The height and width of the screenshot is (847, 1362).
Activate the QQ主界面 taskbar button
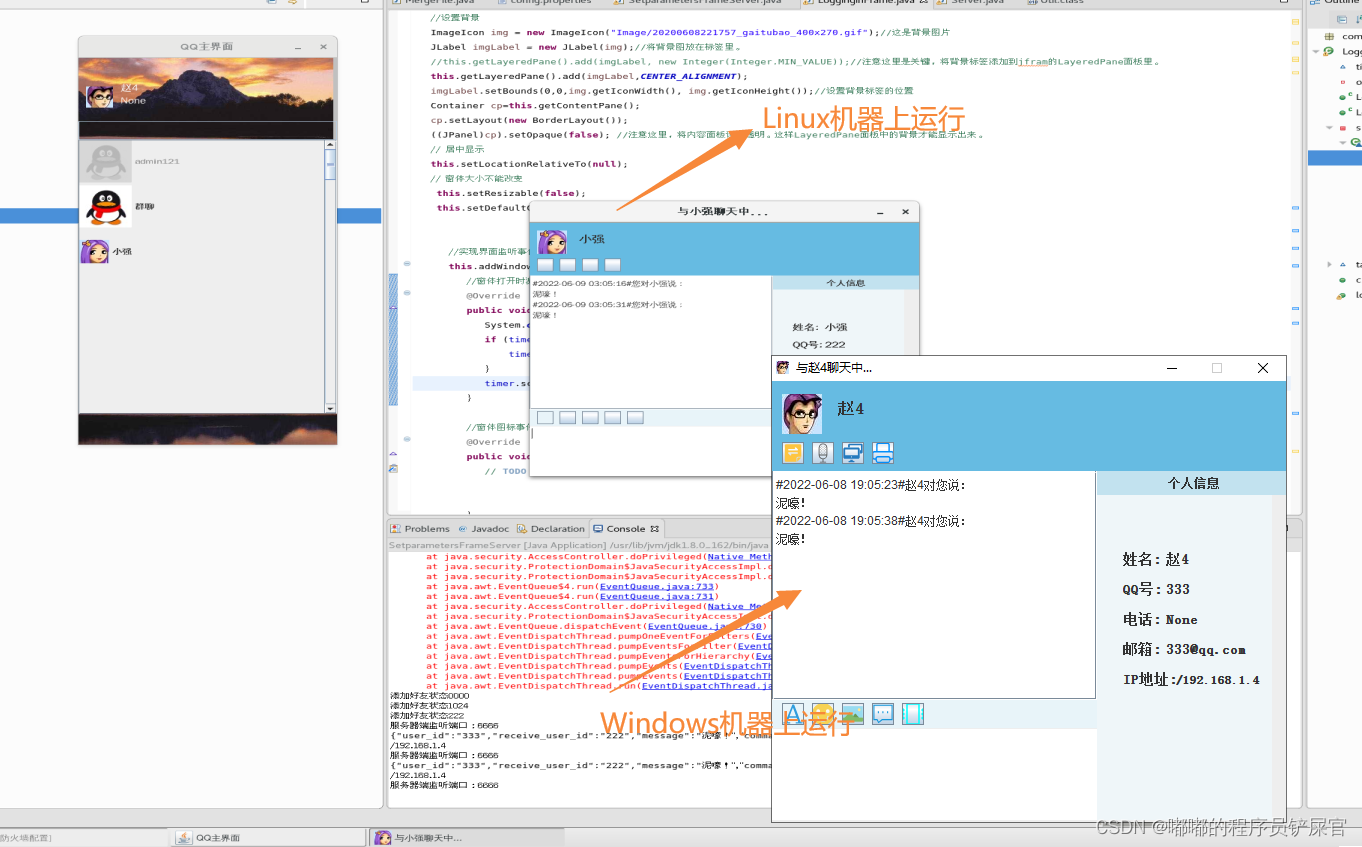(x=268, y=838)
